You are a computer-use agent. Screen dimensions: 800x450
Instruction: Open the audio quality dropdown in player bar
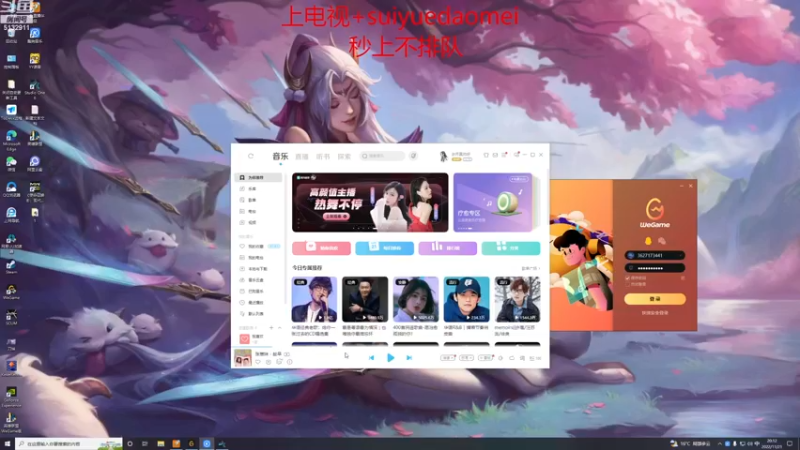(x=466, y=358)
